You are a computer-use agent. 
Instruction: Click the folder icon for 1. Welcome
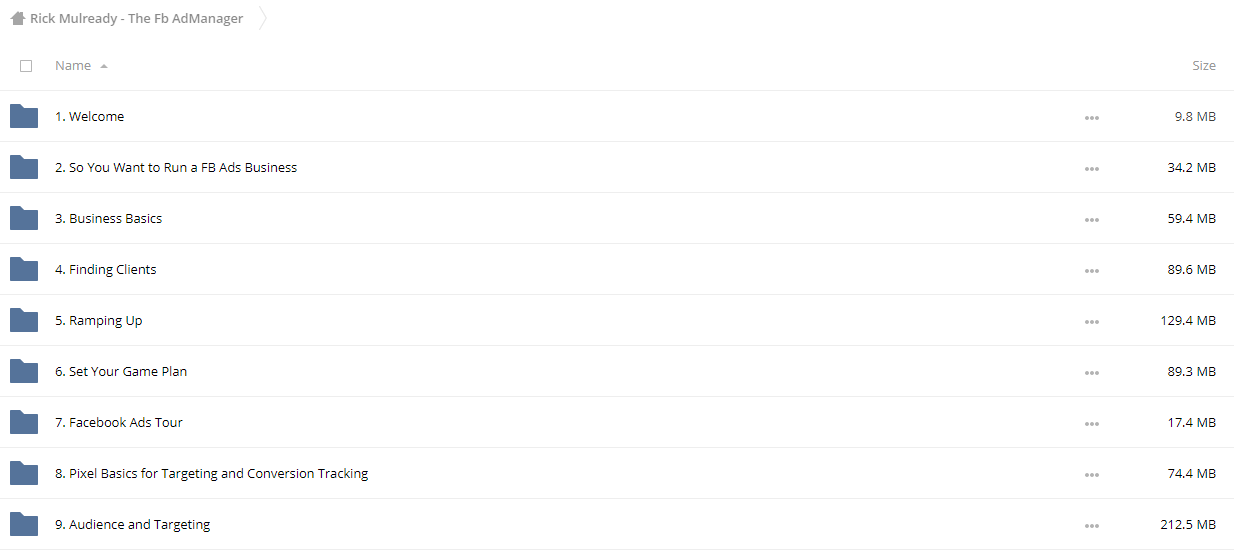point(24,116)
